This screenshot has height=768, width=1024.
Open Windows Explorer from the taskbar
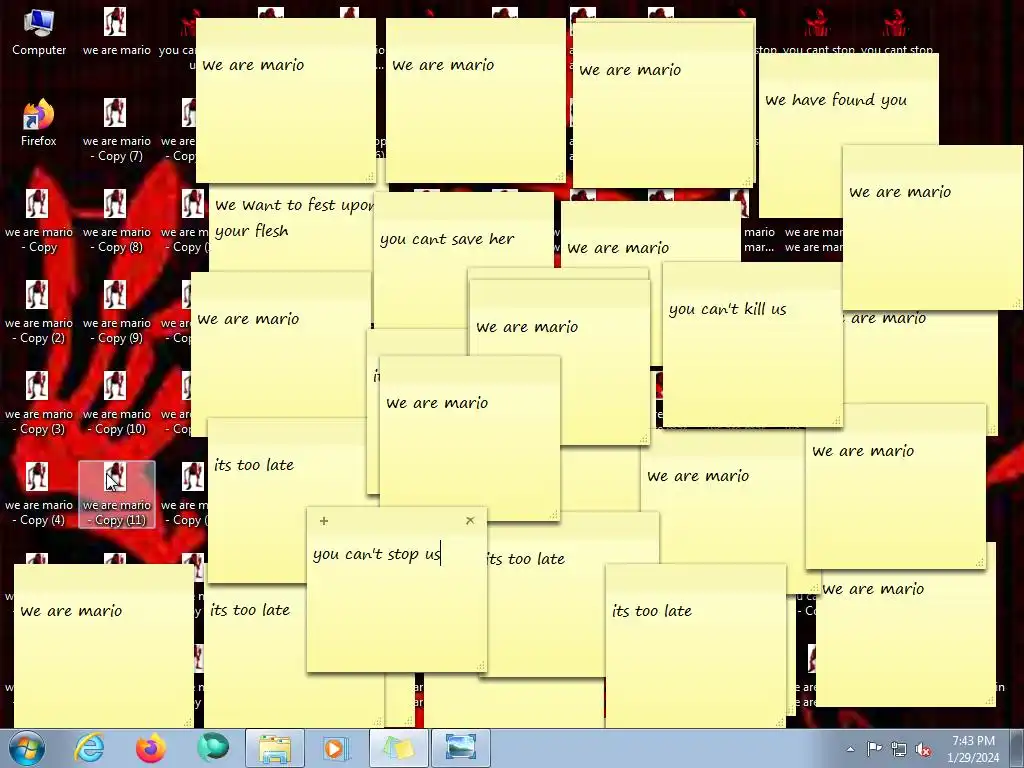coord(275,748)
